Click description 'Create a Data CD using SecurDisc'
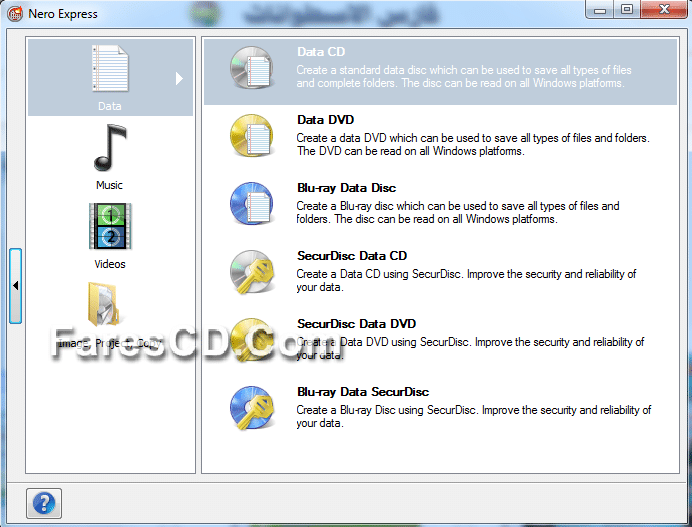Image resolution: width=692 pixels, height=527 pixels. click(x=466, y=280)
